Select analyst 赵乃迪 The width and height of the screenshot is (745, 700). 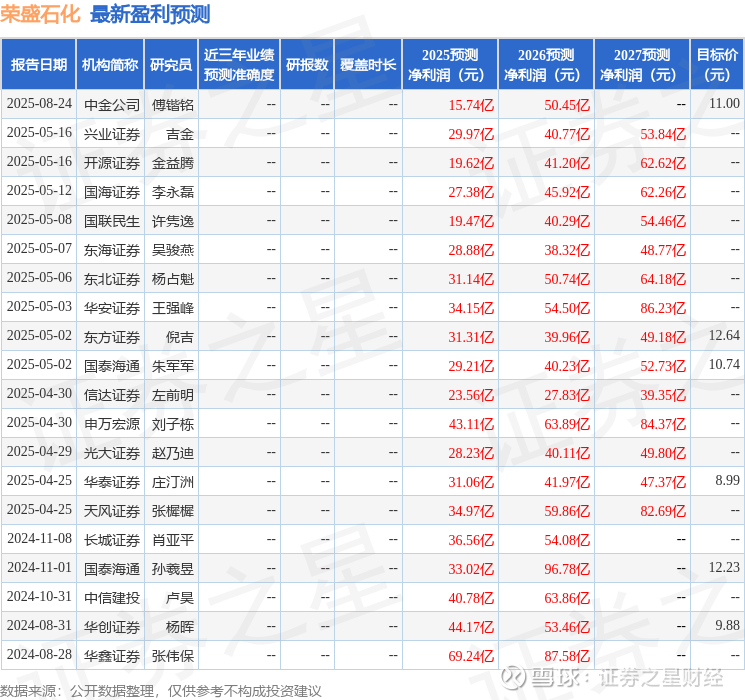coord(172,453)
